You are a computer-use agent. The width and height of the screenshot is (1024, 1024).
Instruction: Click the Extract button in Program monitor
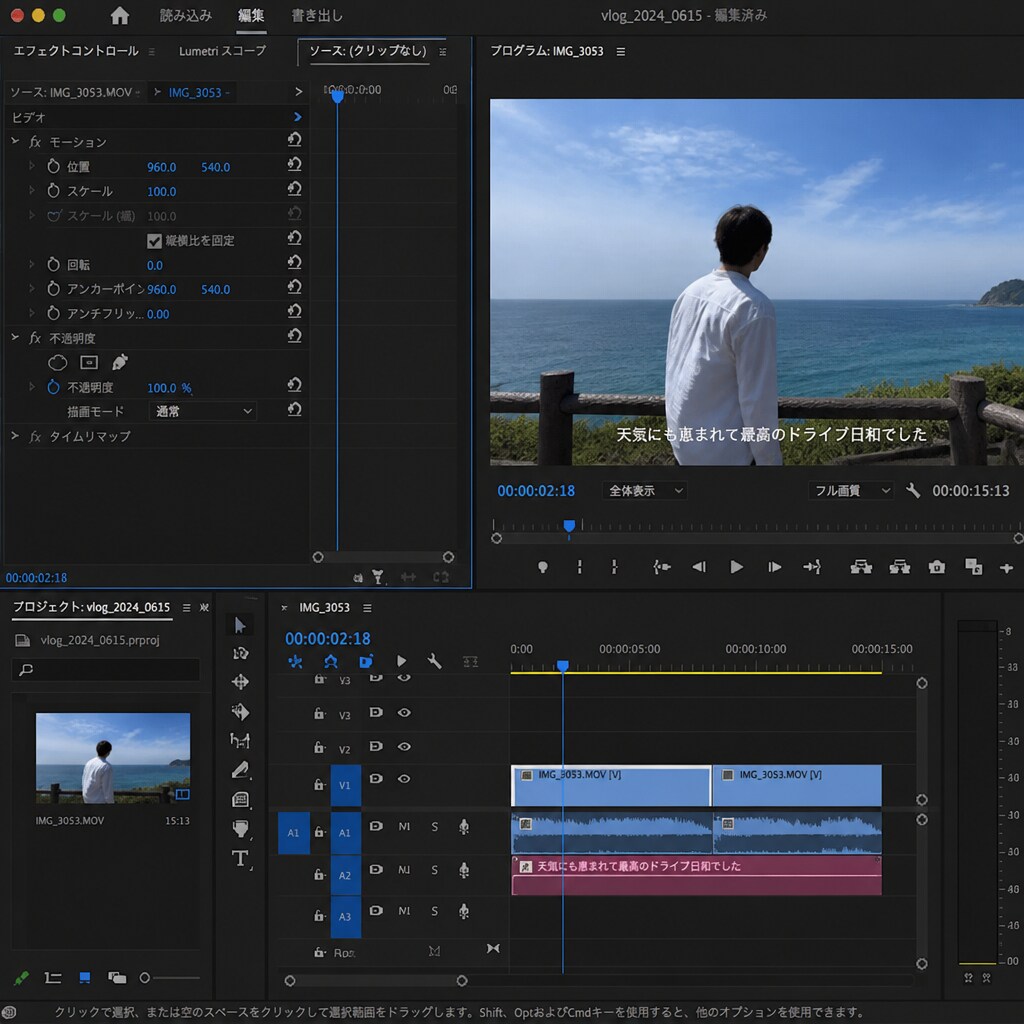[x=899, y=567]
